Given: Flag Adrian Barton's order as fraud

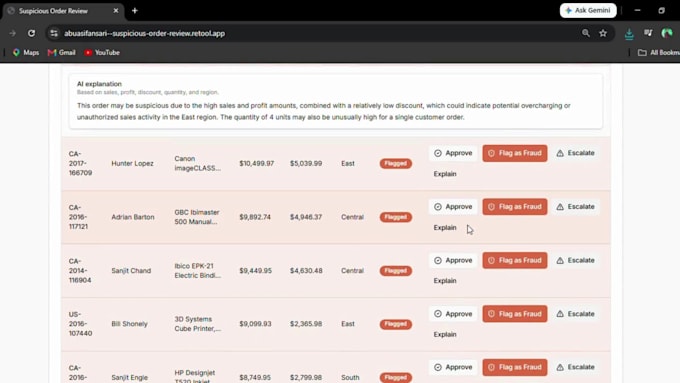Looking at the screenshot, I should click(515, 207).
